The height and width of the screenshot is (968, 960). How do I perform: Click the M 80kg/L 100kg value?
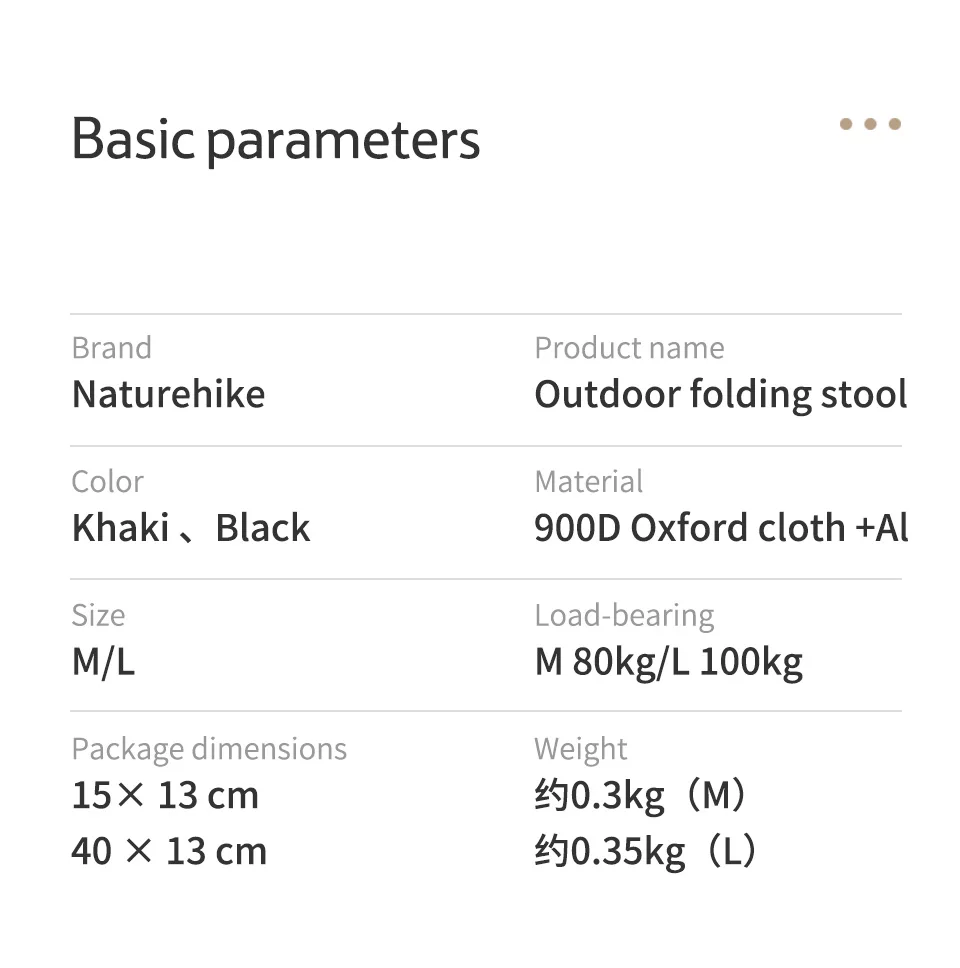point(669,663)
